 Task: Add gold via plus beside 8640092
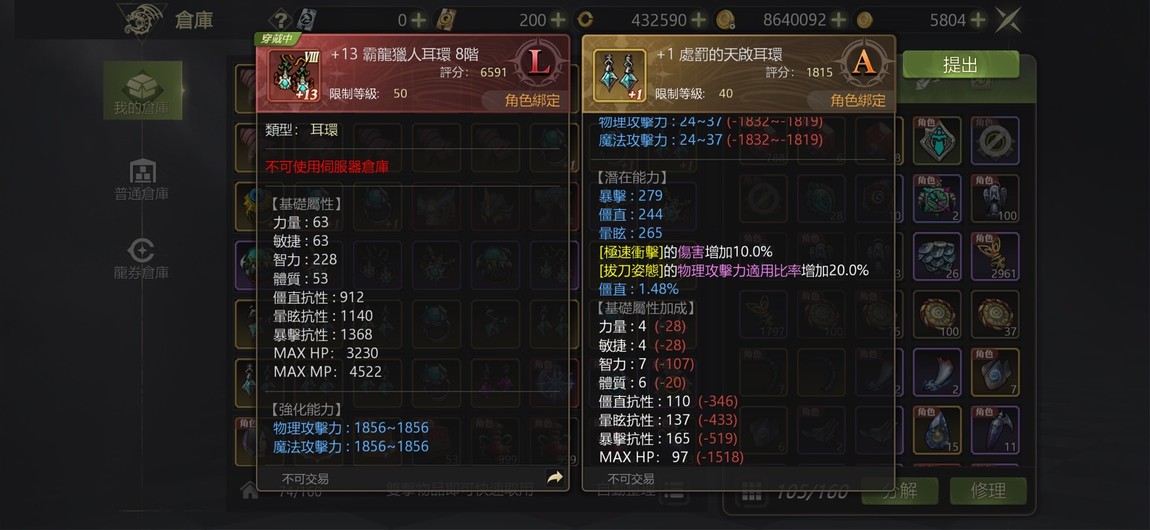[839, 20]
